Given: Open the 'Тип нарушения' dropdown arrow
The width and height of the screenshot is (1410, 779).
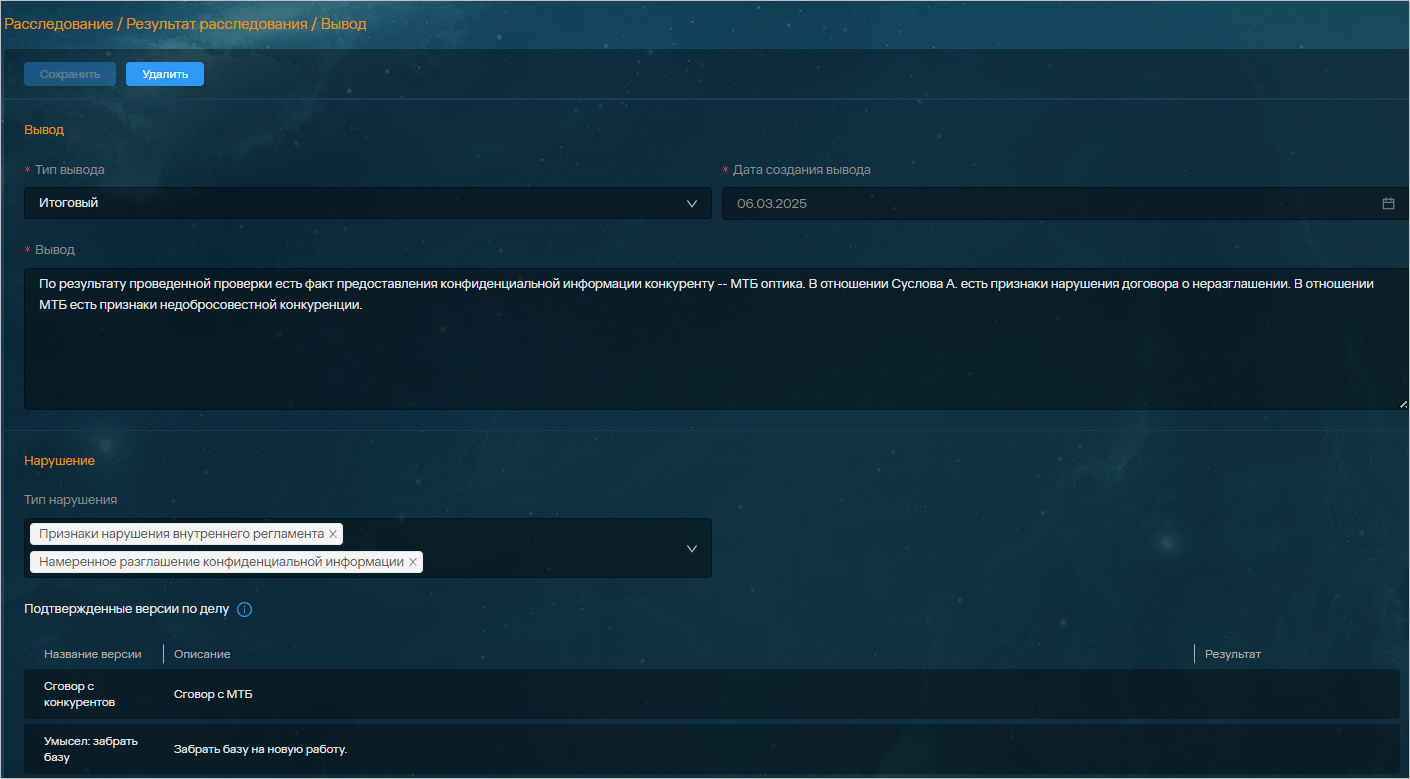Looking at the screenshot, I should click(x=692, y=548).
